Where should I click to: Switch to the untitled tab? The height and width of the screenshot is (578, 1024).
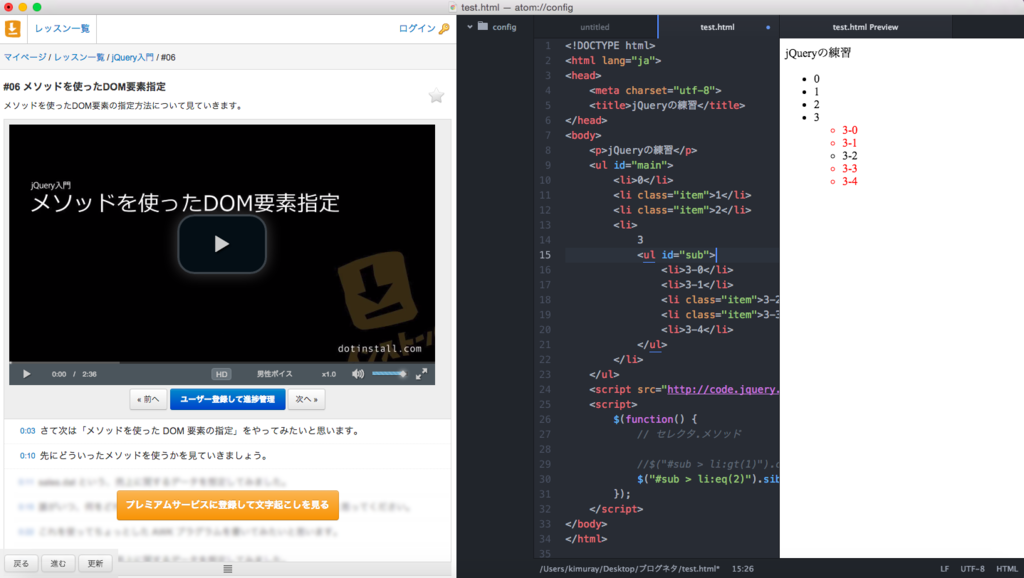point(595,27)
